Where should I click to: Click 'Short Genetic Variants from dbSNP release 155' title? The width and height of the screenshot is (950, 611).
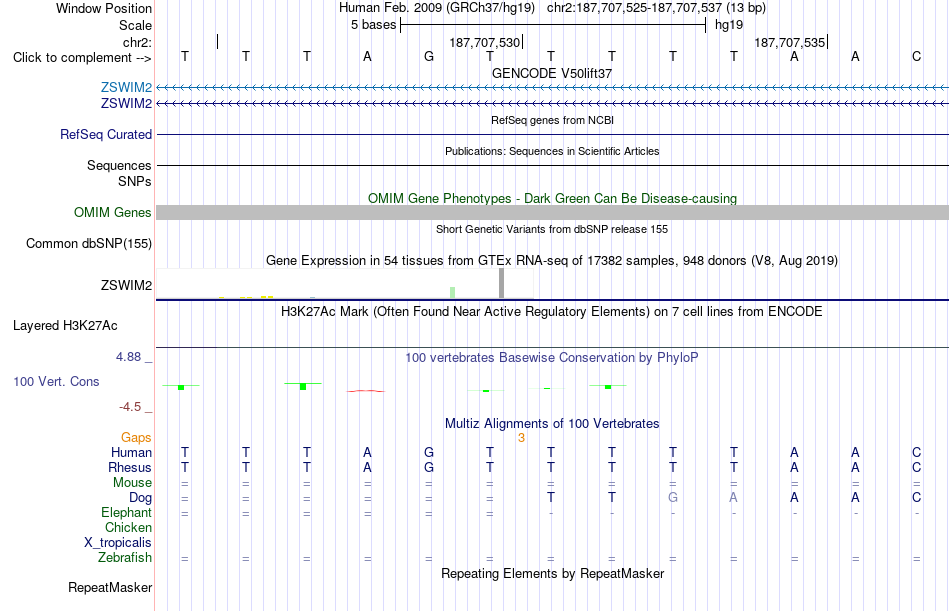552,229
